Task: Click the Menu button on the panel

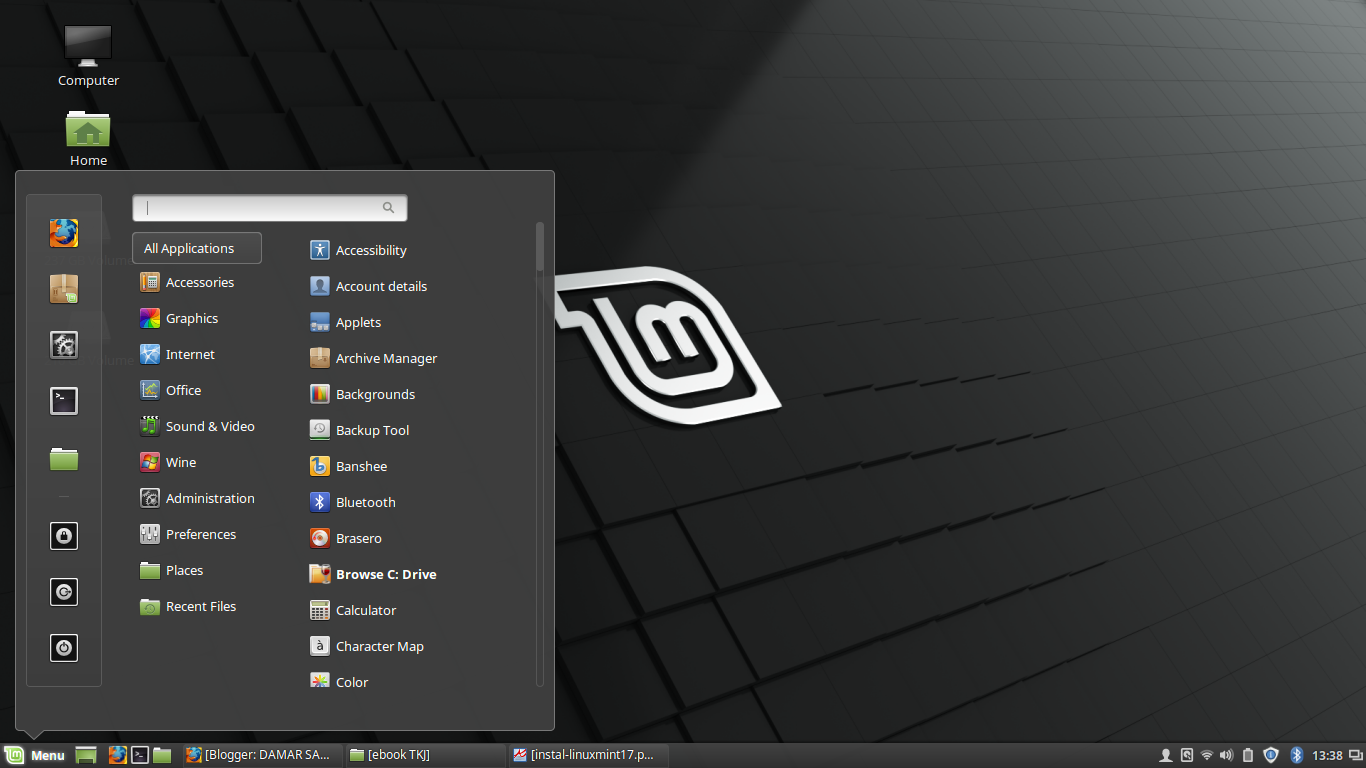Action: click(x=35, y=755)
